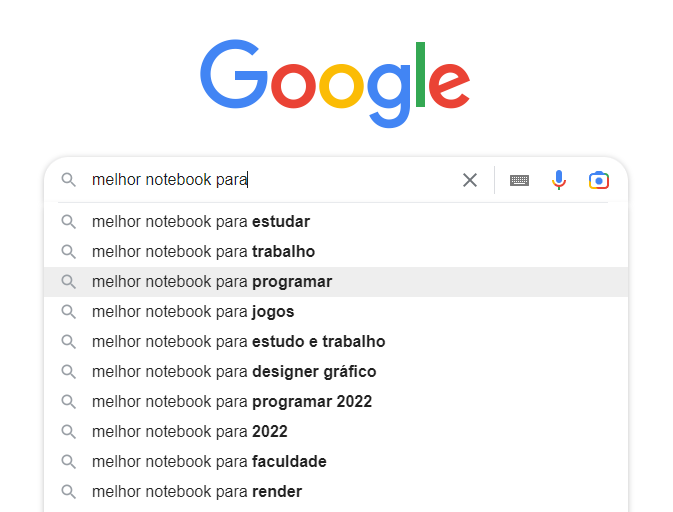Screen dimensions: 673x512
Task: Start voice search with microphone icon
Action: [x=559, y=180]
